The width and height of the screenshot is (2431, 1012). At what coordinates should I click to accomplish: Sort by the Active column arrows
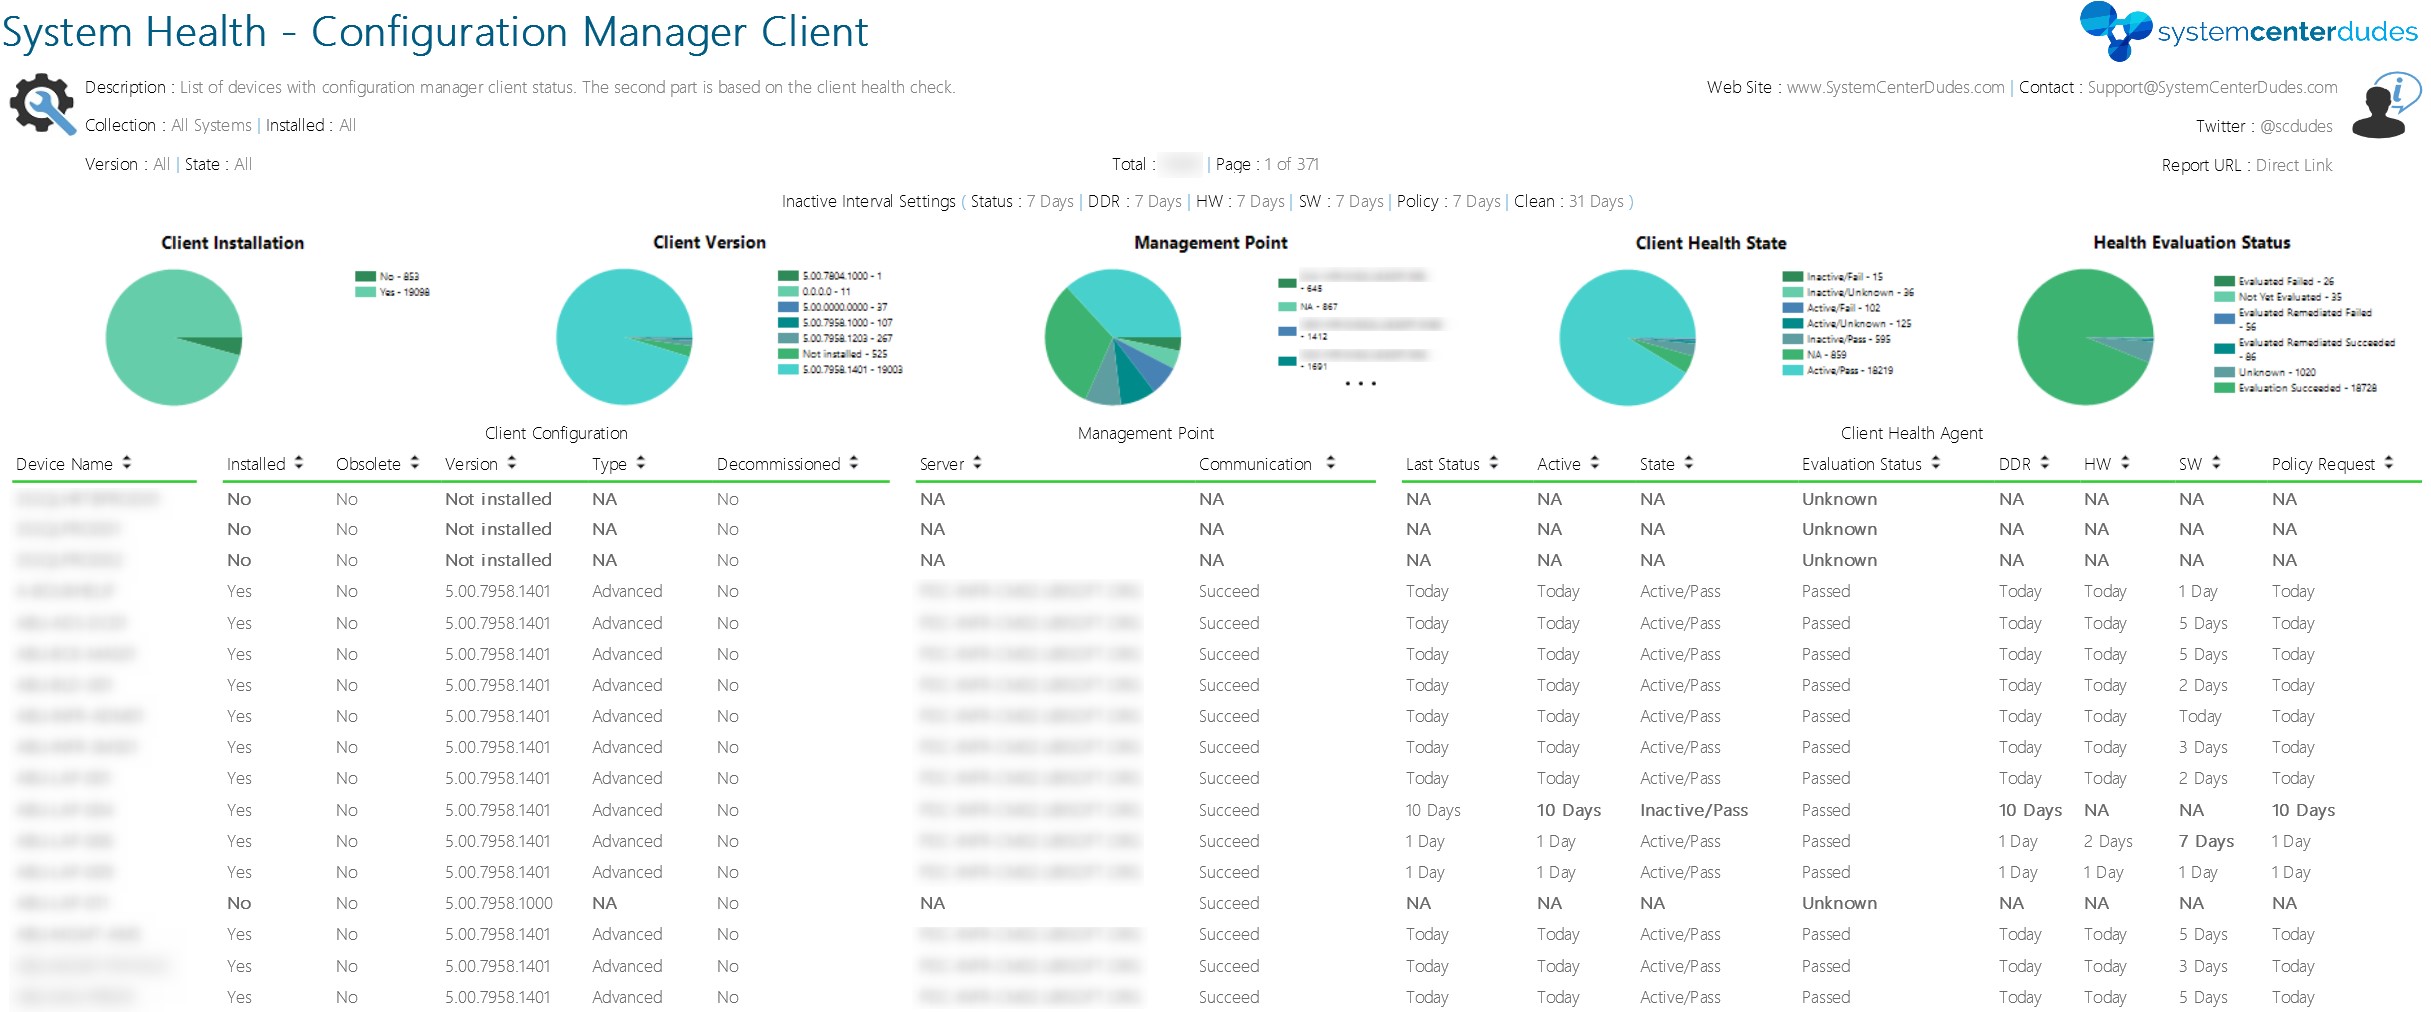point(1595,463)
